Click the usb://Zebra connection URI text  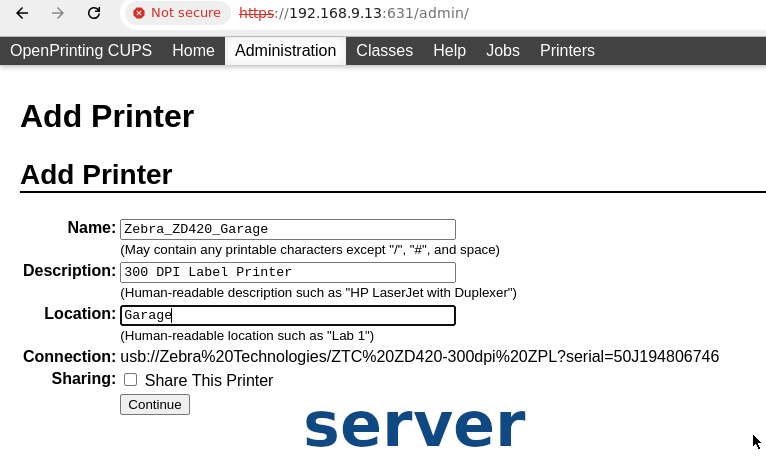click(x=419, y=357)
